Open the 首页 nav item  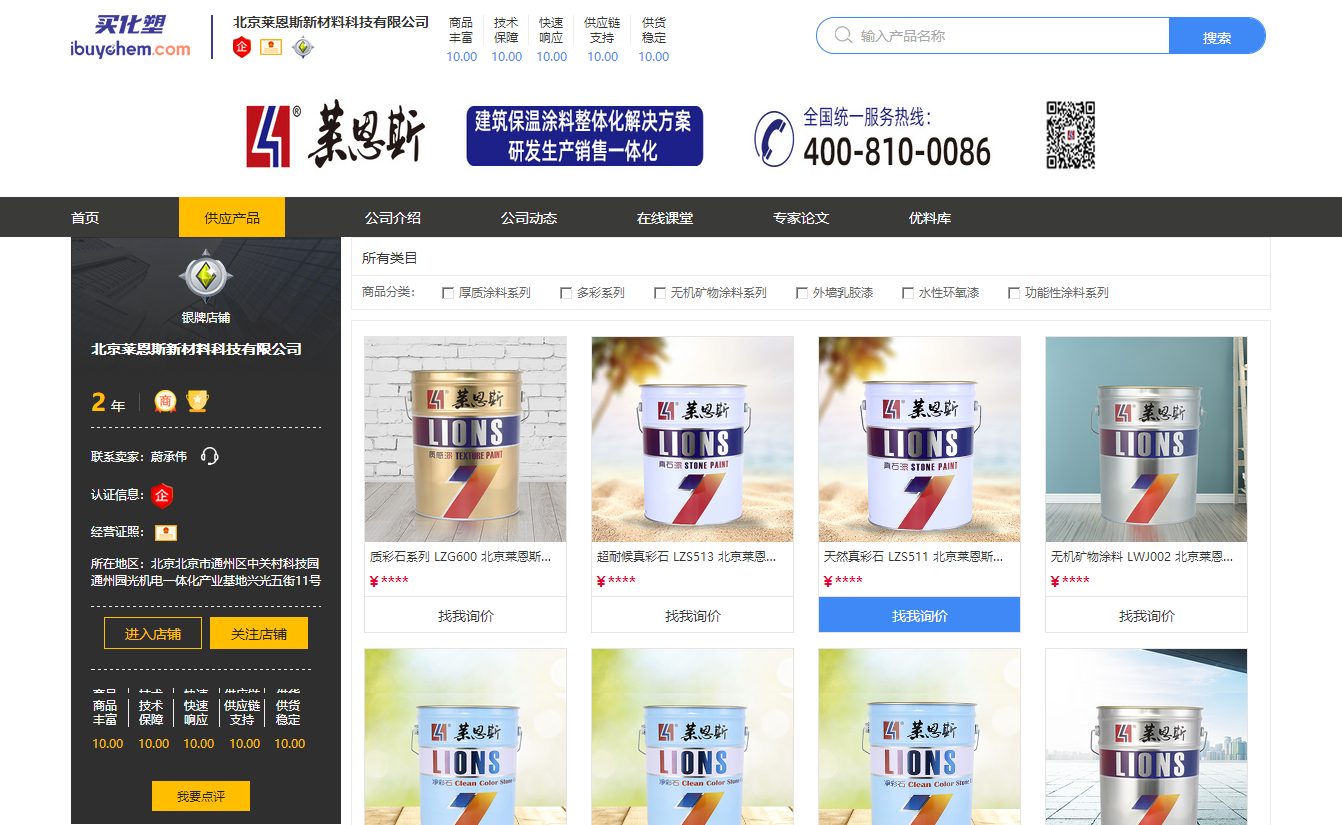(85, 218)
